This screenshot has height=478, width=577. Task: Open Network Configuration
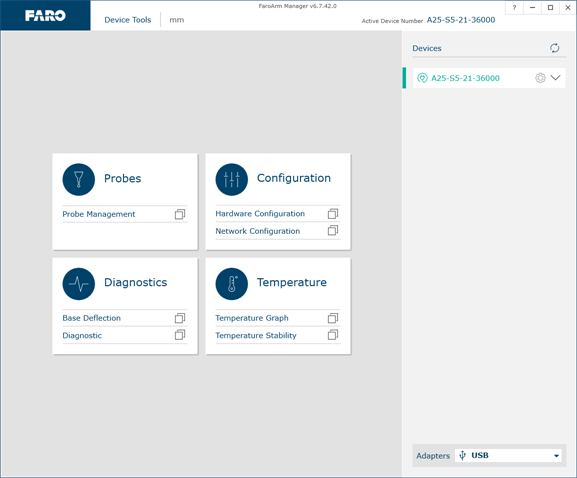click(x=258, y=231)
